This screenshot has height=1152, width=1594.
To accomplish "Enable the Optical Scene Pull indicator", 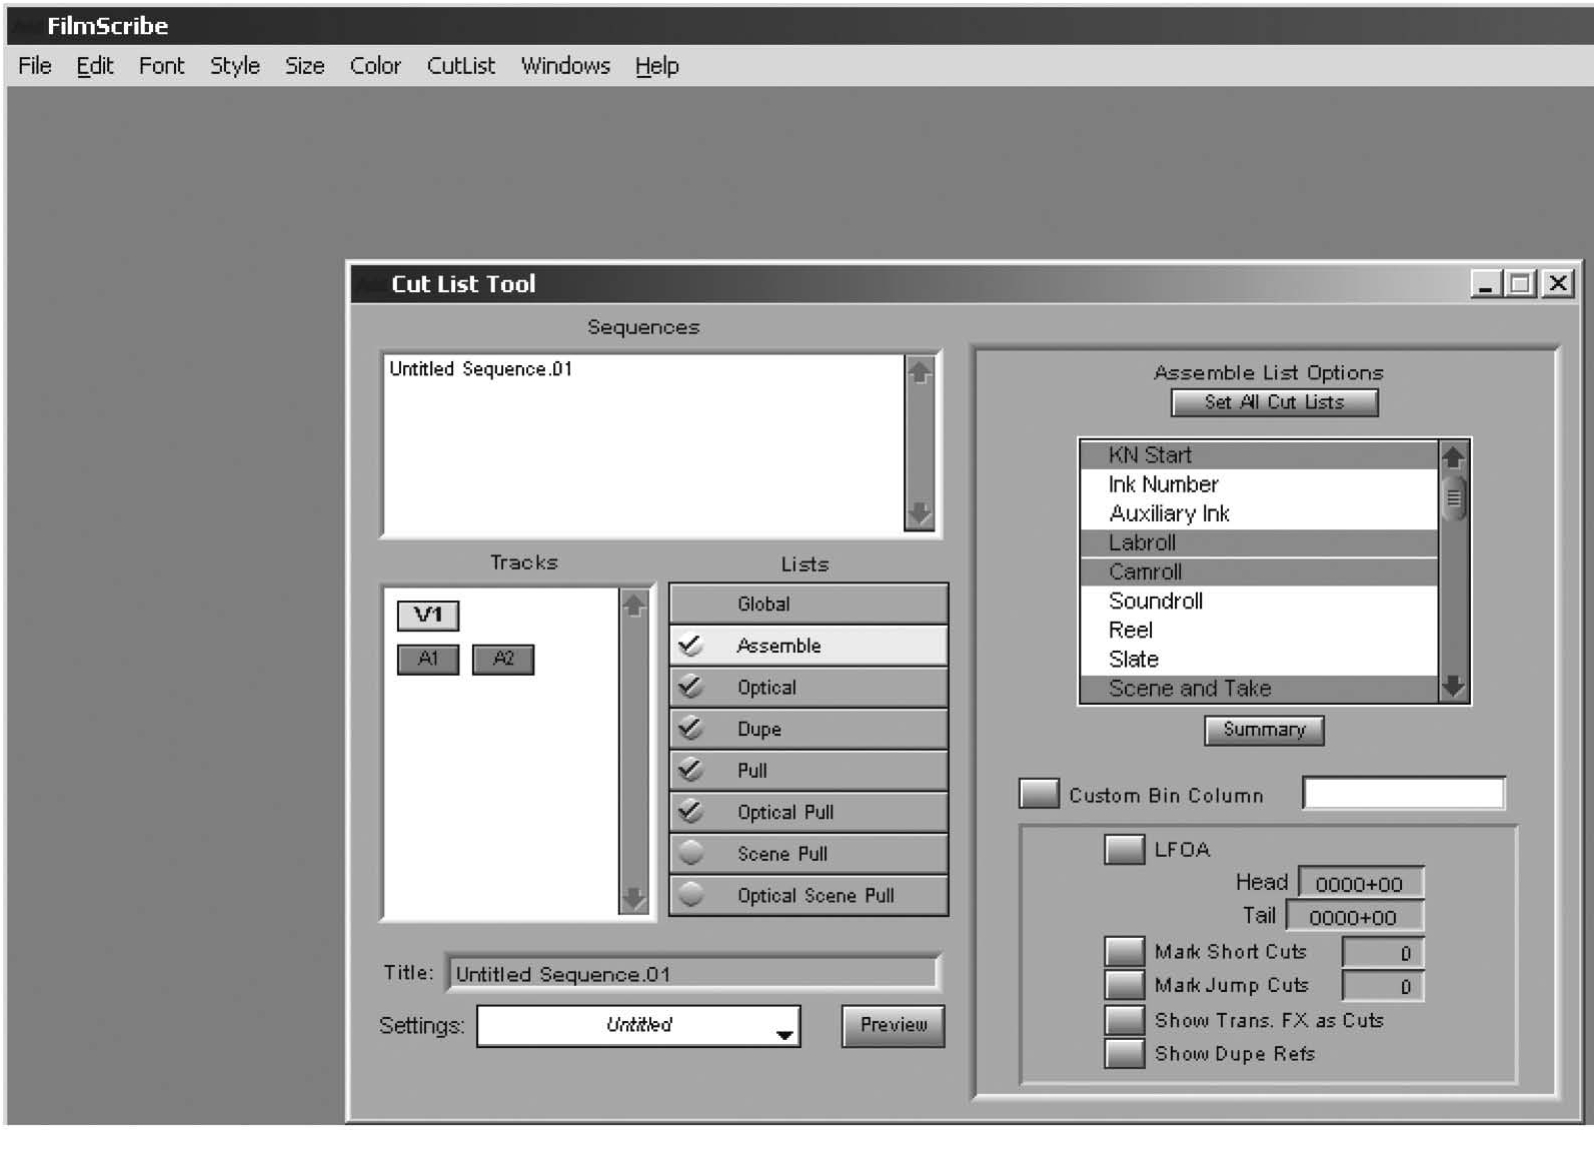I will 690,896.
